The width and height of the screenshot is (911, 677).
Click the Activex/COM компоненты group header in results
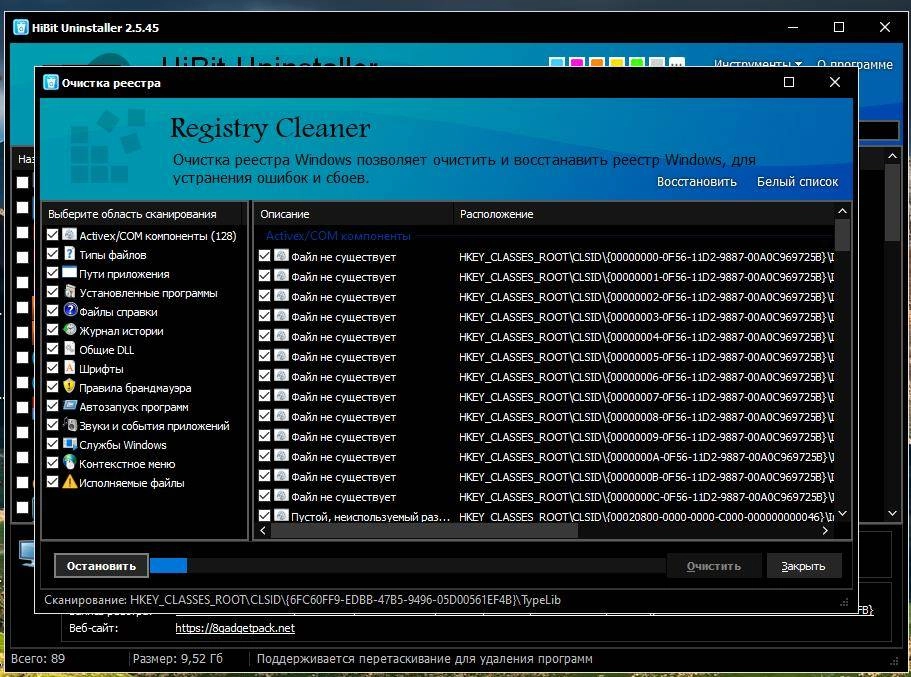pos(338,236)
